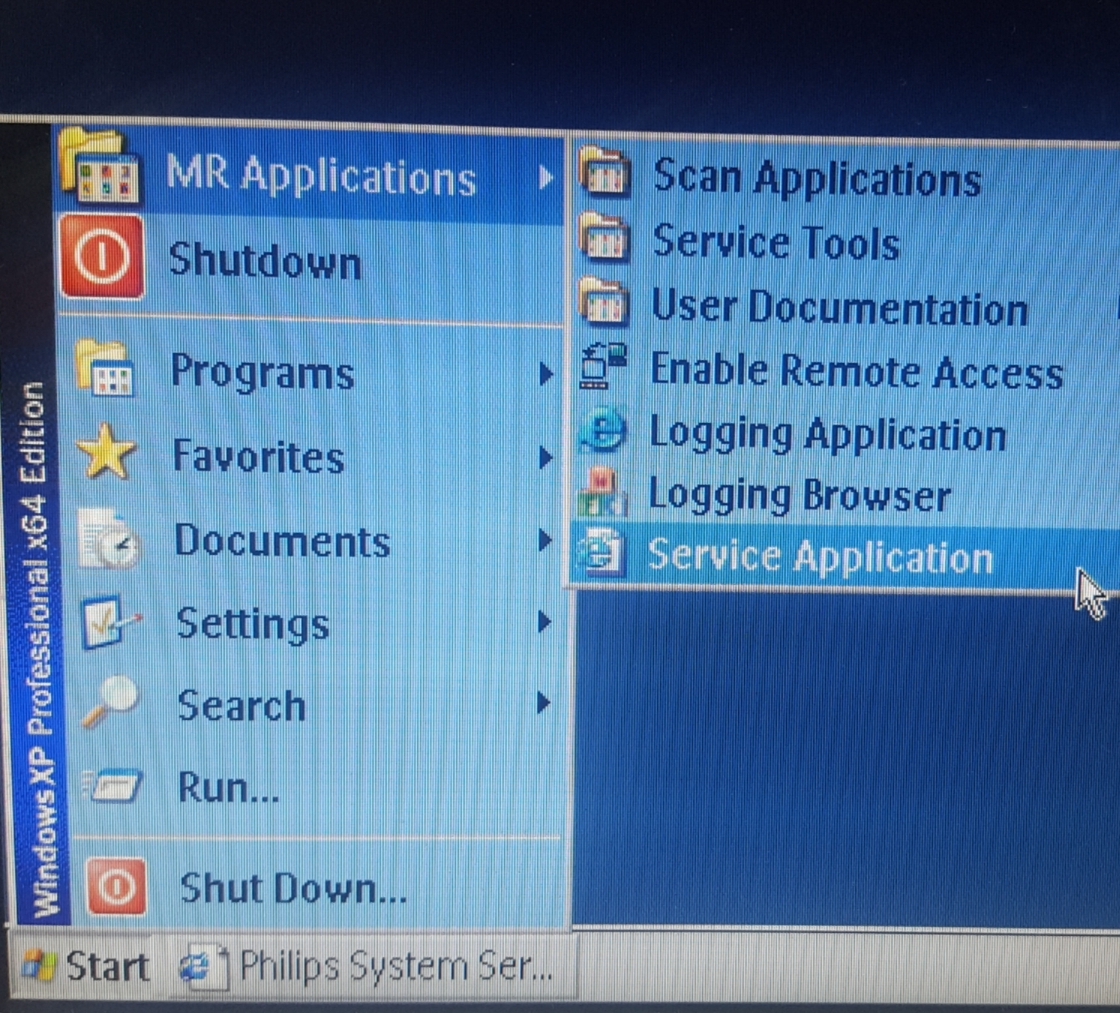Expand the Documents submenu arrow
Viewport: 1120px width, 1013px height.
pyautogui.click(x=545, y=540)
